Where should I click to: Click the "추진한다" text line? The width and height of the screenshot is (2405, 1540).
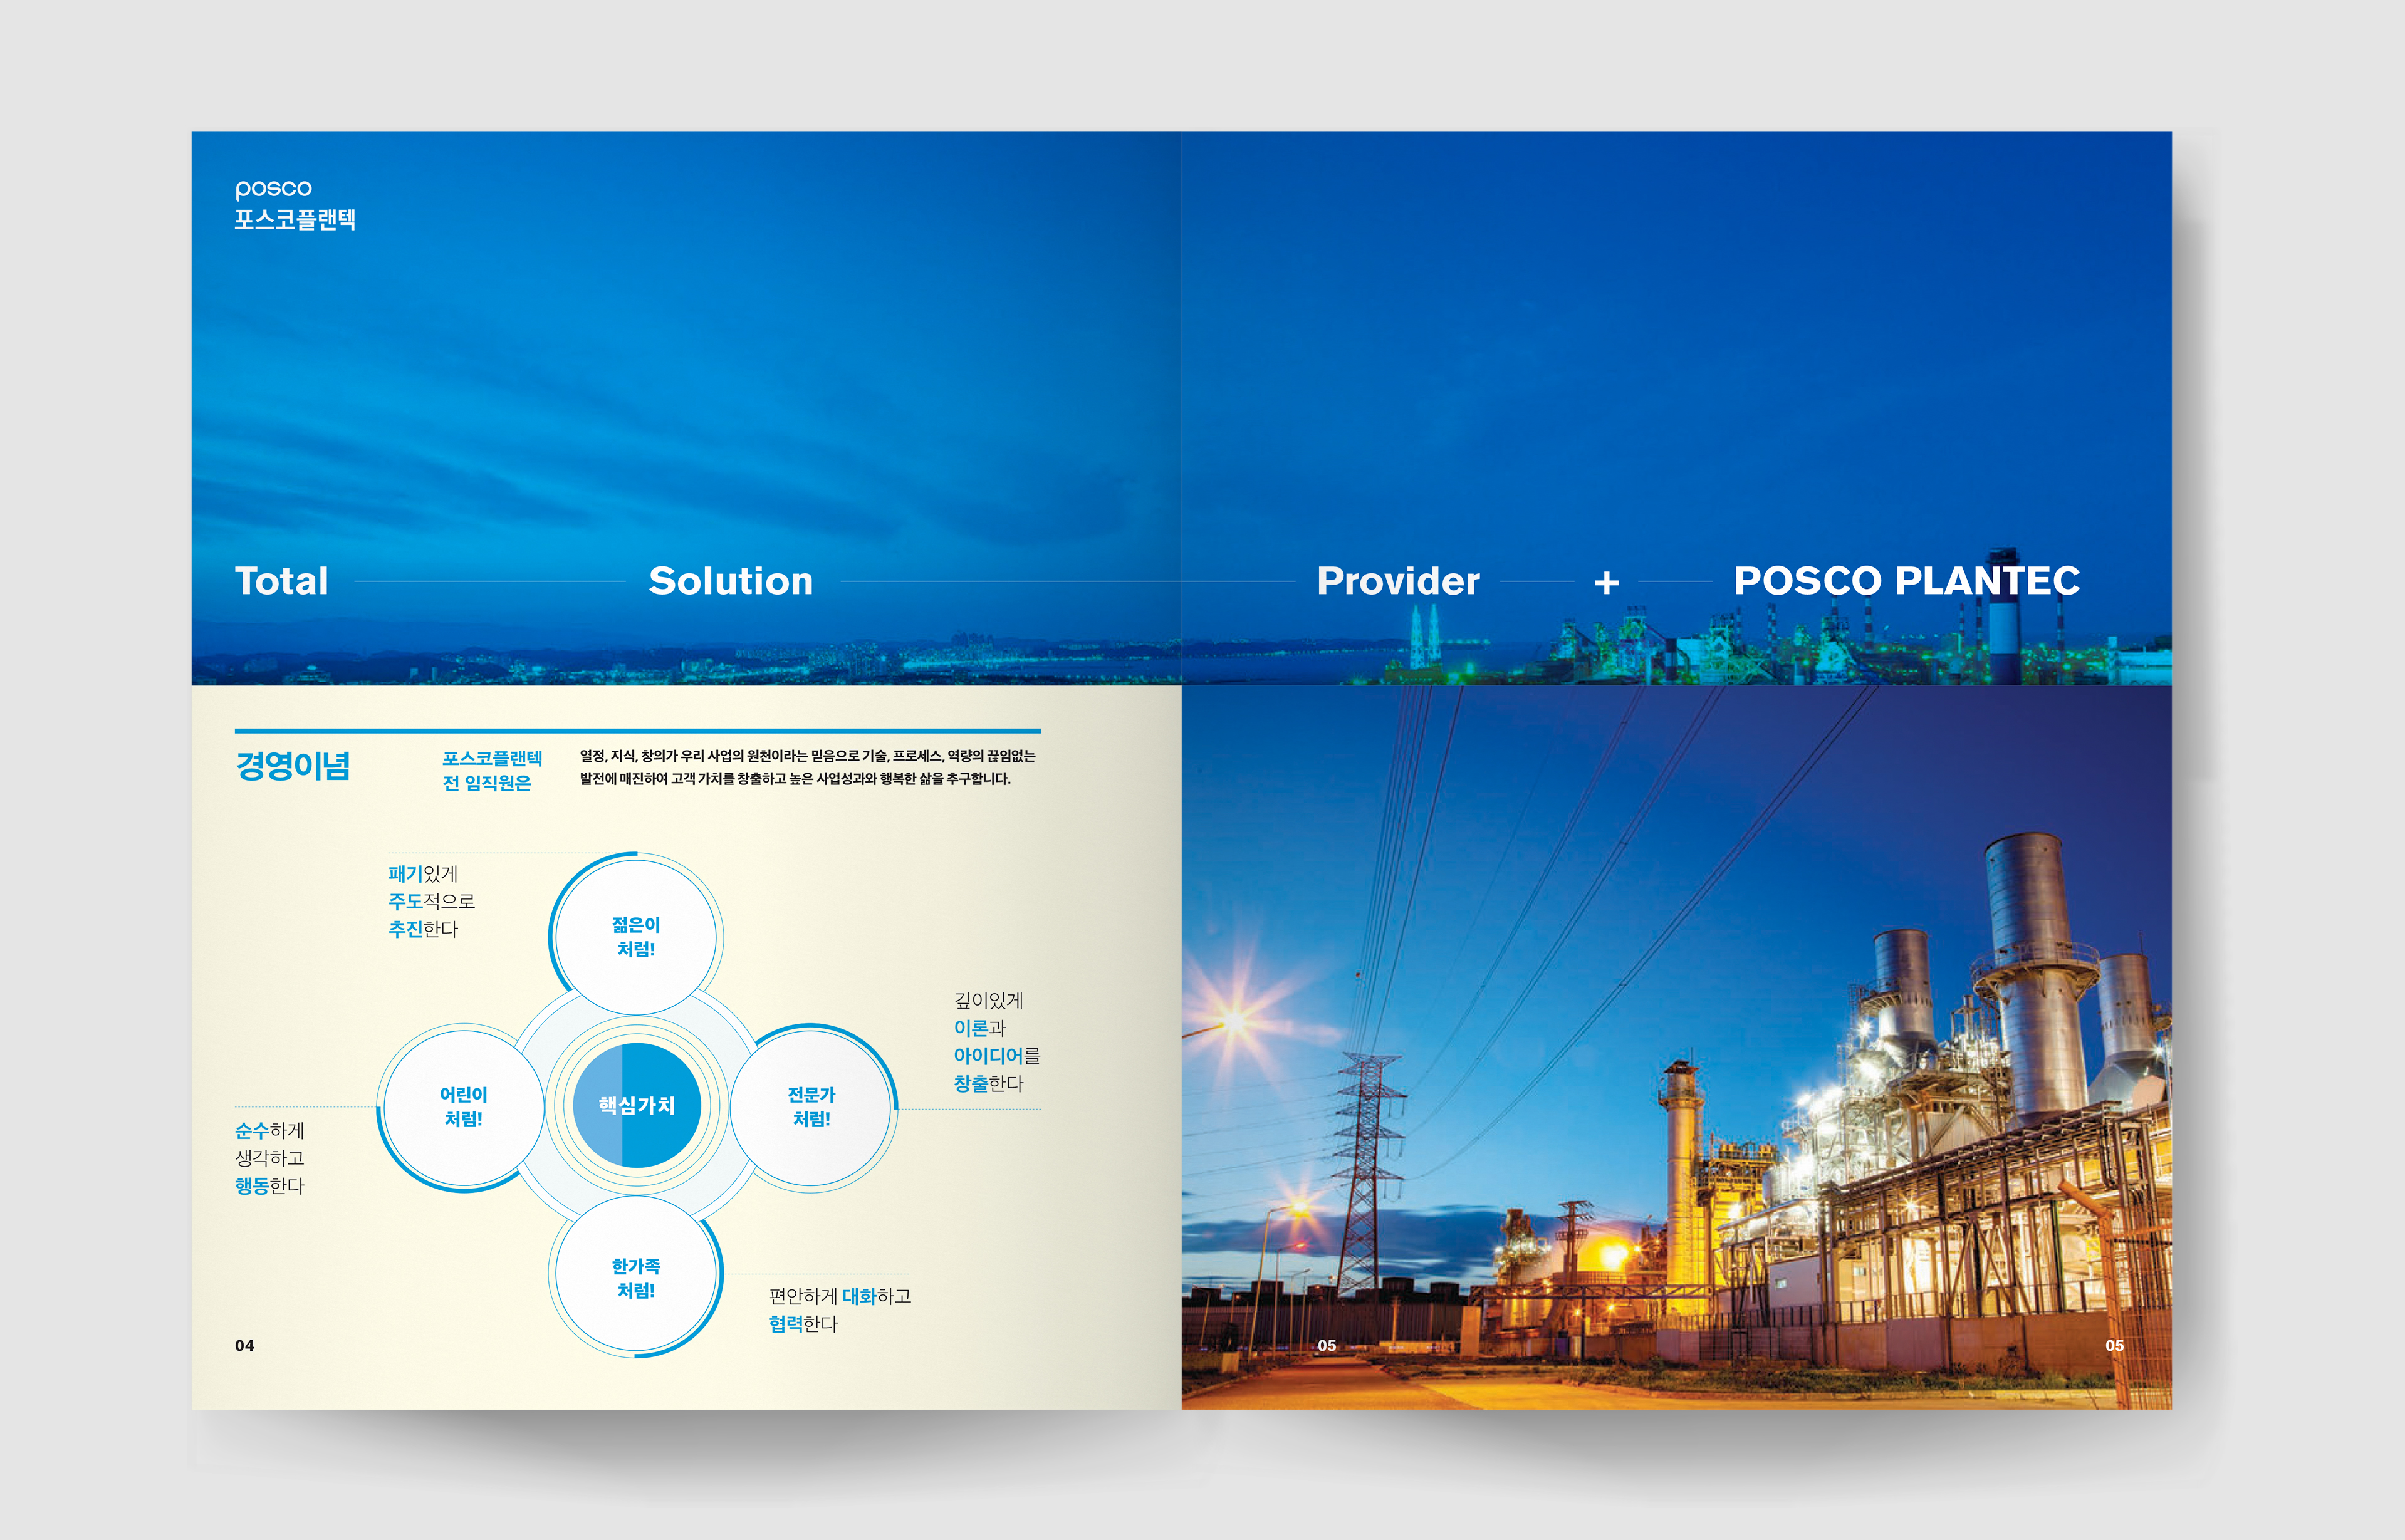422,929
